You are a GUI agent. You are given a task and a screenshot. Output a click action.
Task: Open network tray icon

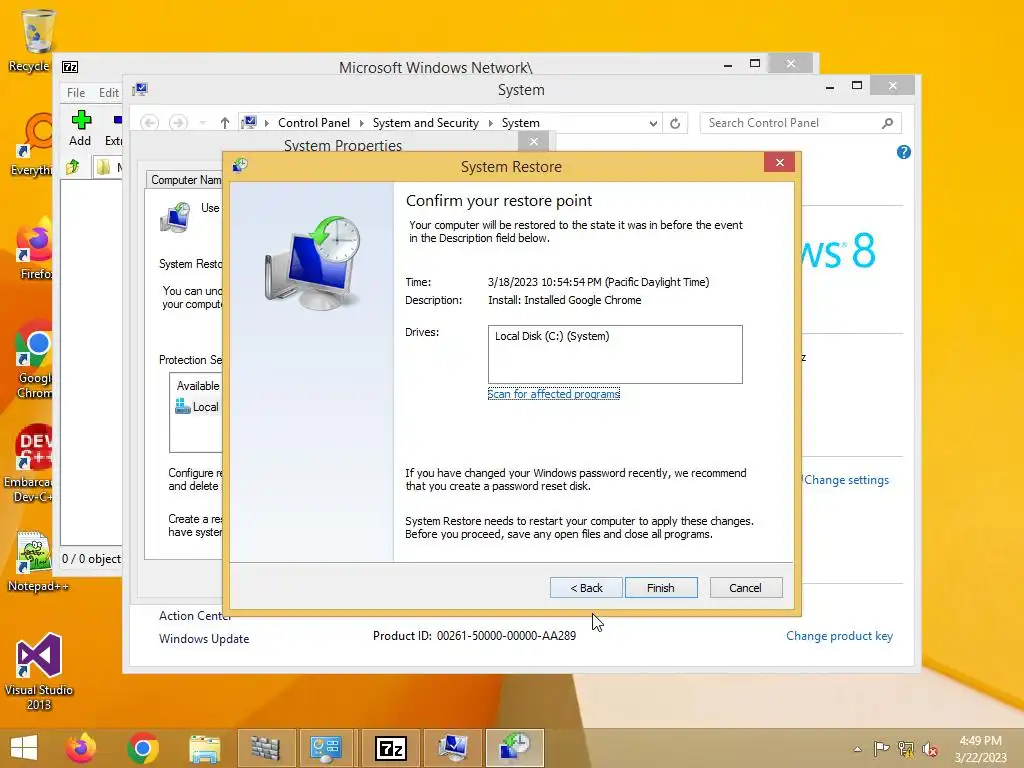tap(906, 749)
